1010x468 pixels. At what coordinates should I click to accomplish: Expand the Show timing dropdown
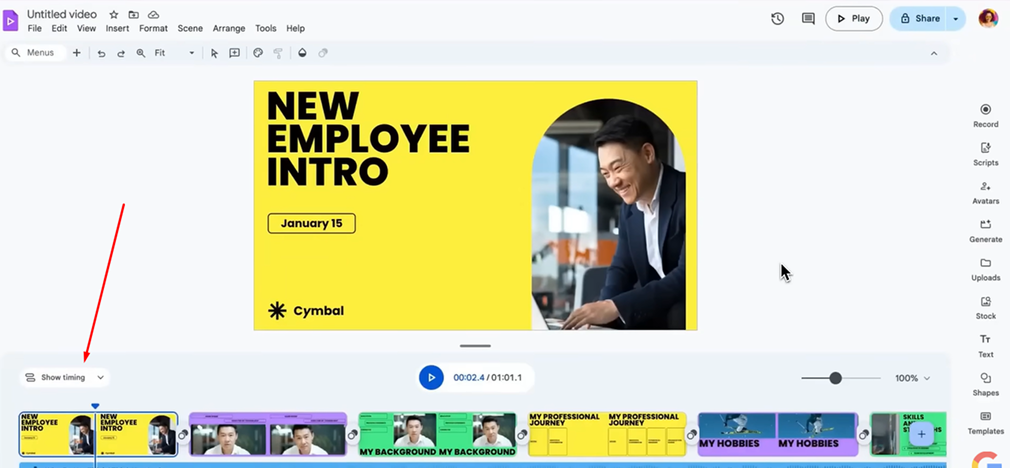tap(65, 378)
